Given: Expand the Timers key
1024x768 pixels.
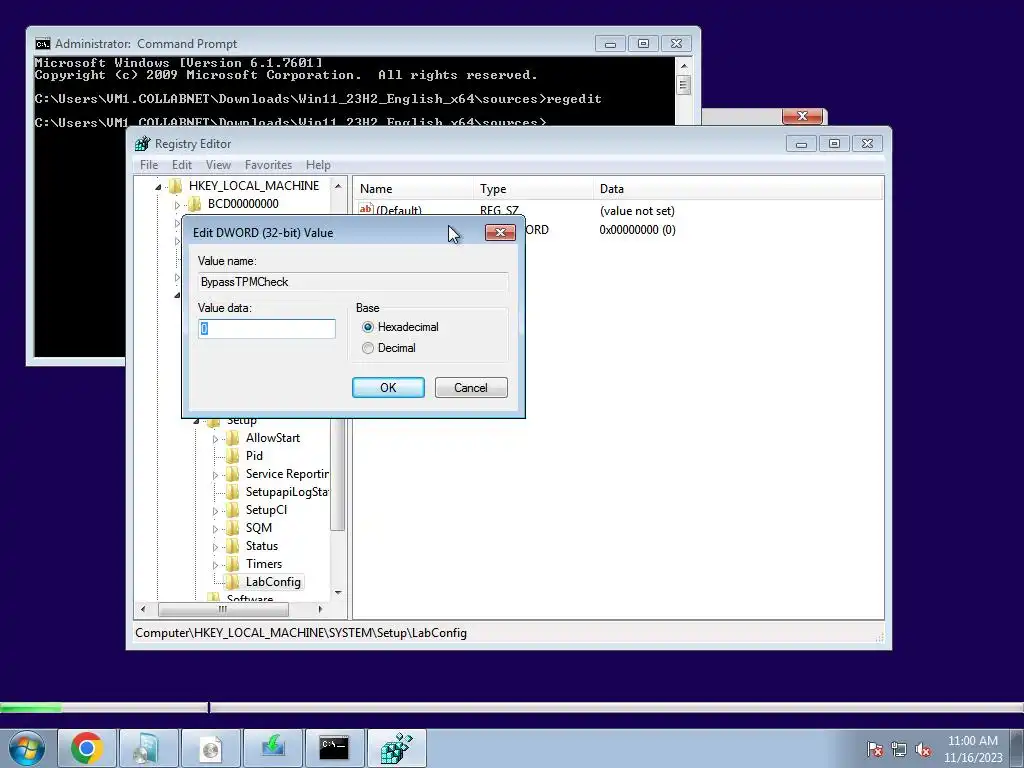Looking at the screenshot, I should pos(215,565).
